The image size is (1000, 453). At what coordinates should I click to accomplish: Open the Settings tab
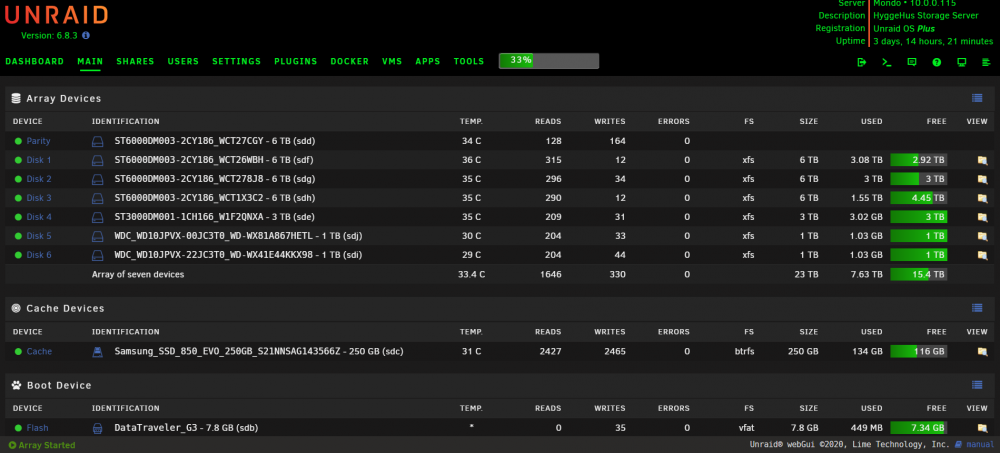click(x=237, y=62)
